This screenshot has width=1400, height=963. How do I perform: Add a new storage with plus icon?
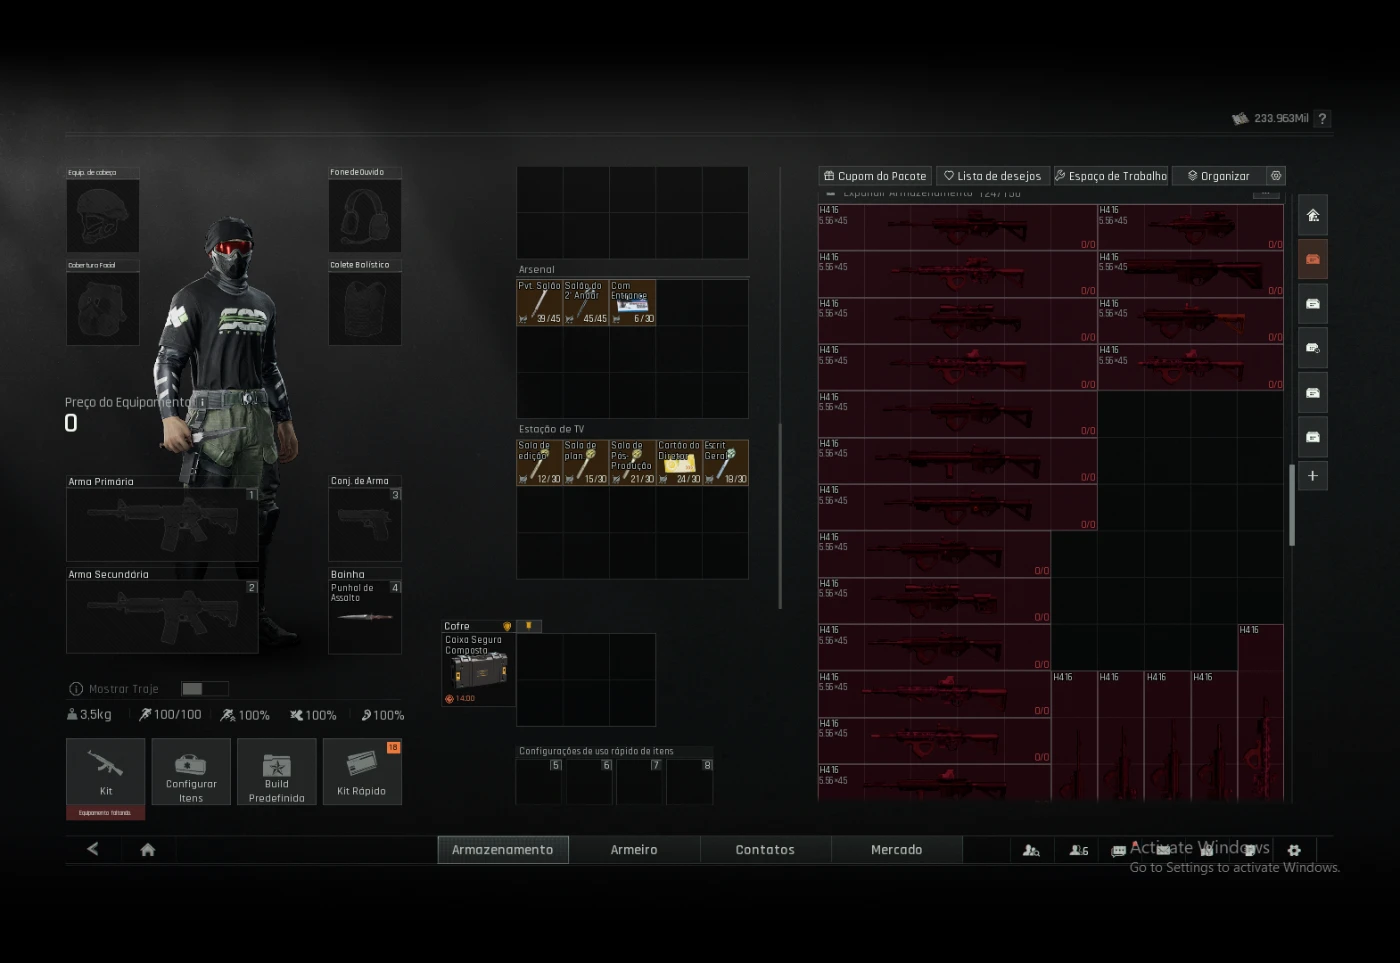[x=1313, y=476]
